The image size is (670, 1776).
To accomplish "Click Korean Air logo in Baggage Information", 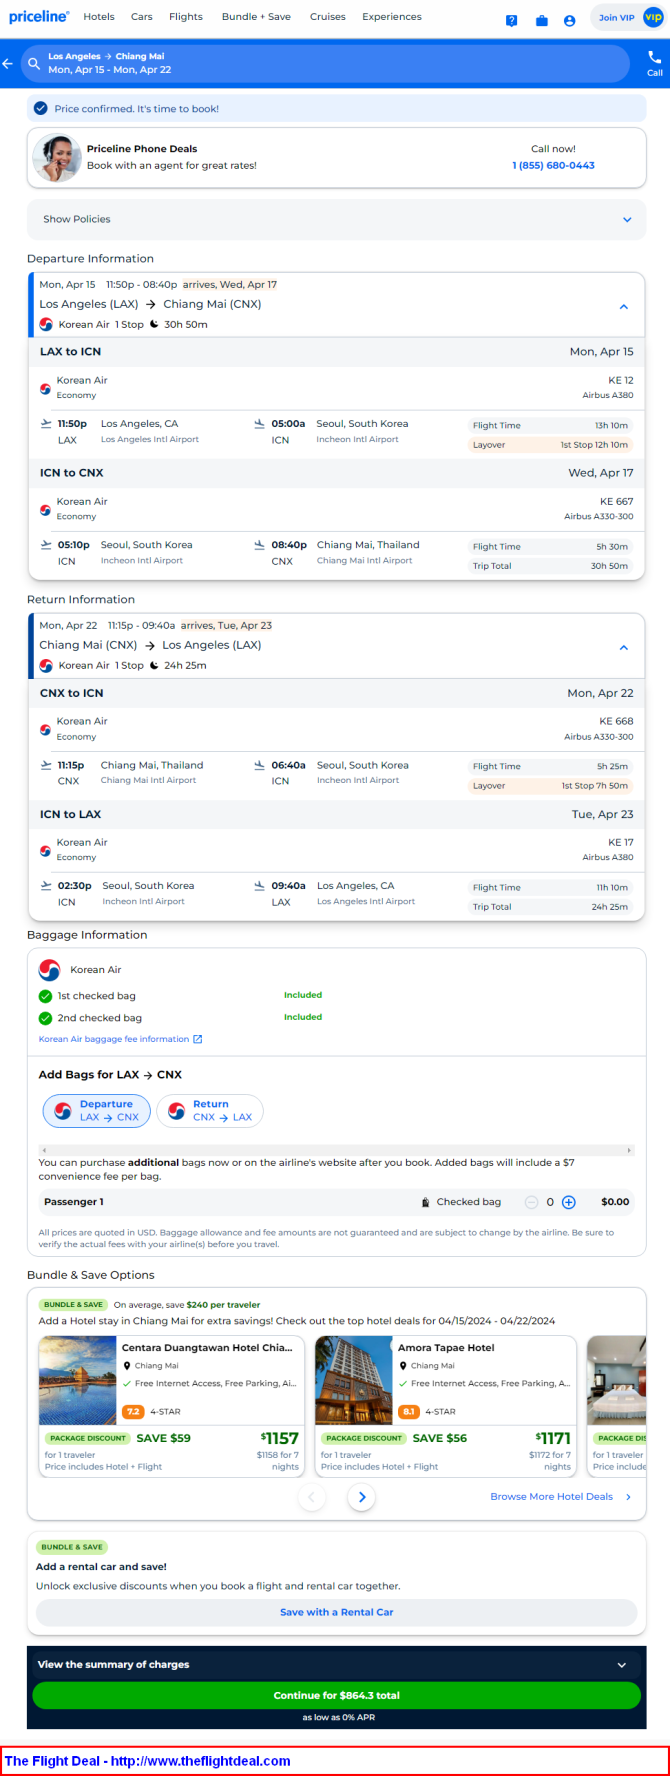I will coord(49,970).
